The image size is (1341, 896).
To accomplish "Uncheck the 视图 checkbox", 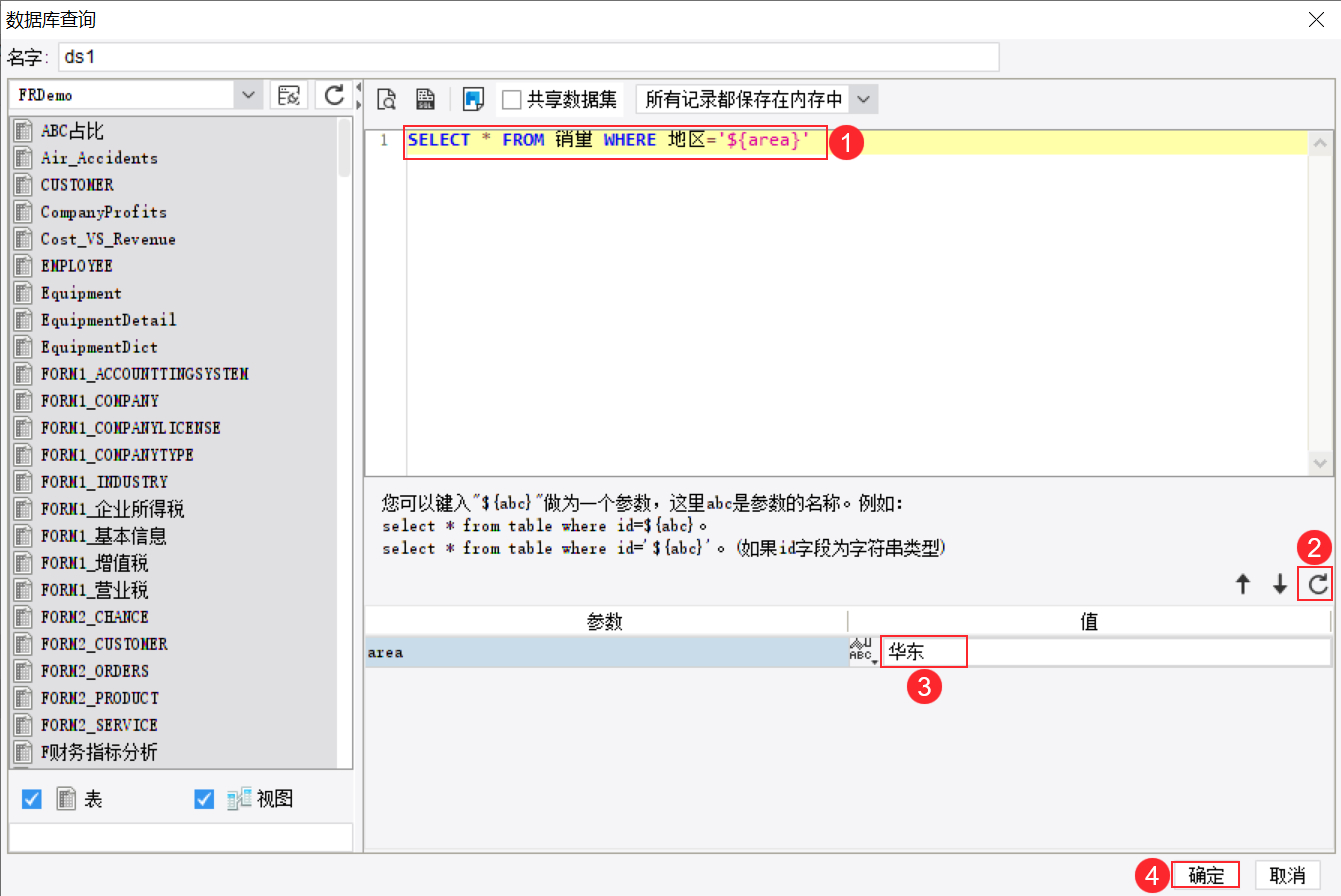I will coord(204,799).
